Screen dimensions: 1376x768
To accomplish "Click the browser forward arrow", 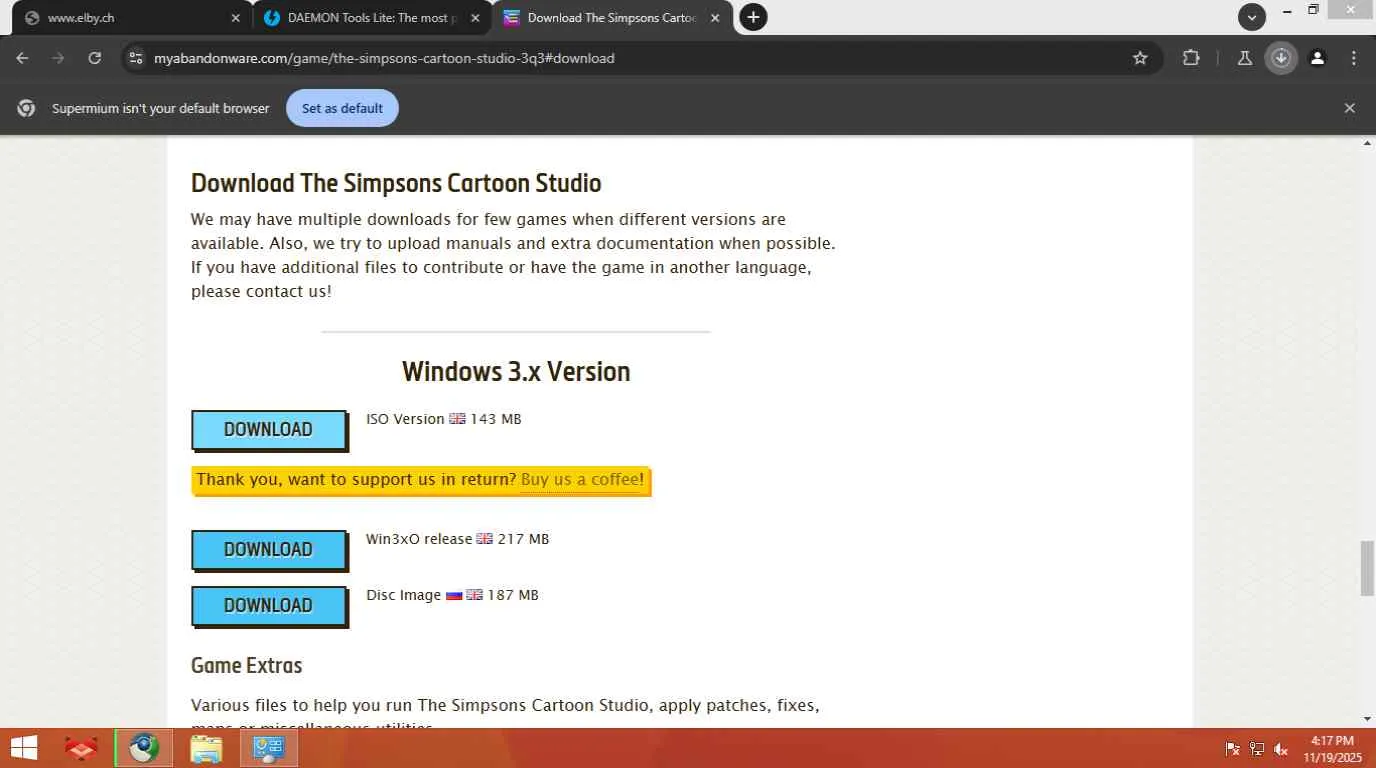I will (x=58, y=58).
